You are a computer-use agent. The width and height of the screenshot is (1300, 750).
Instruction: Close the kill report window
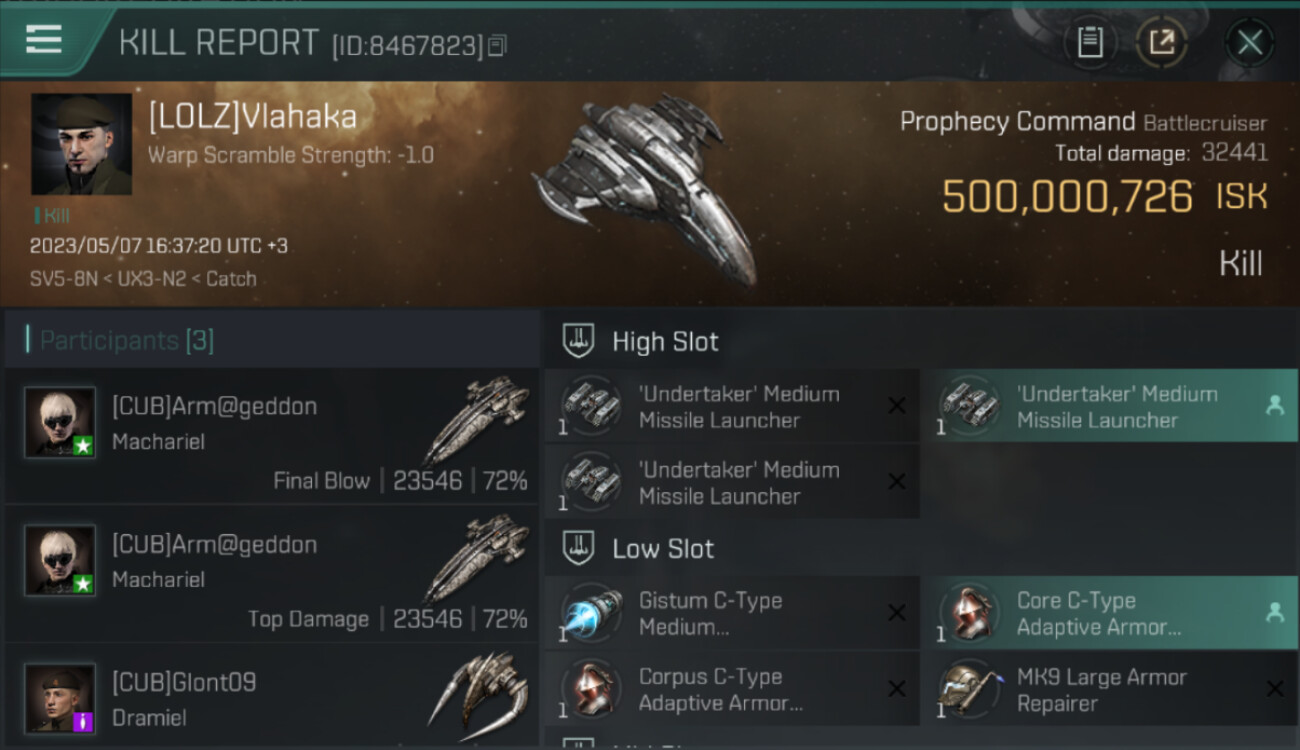[x=1249, y=43]
